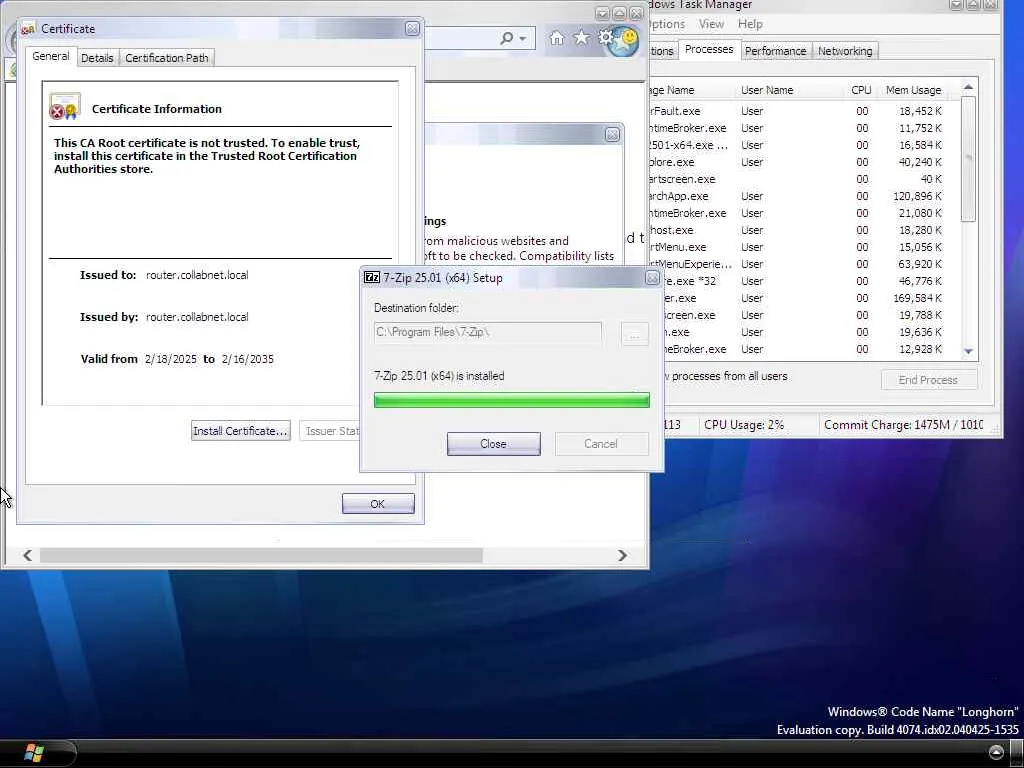Sort processes by User Name column
Image resolution: width=1024 pixels, height=768 pixels.
788,90
